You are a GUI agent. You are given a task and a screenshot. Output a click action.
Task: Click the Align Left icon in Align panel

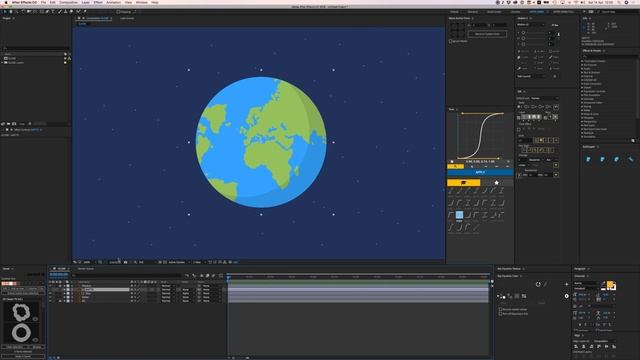[576, 347]
